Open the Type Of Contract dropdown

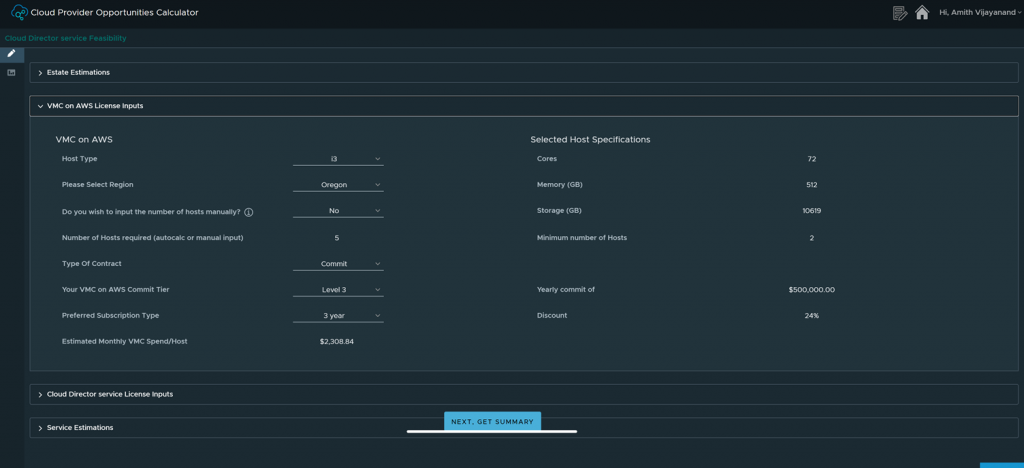(338, 264)
